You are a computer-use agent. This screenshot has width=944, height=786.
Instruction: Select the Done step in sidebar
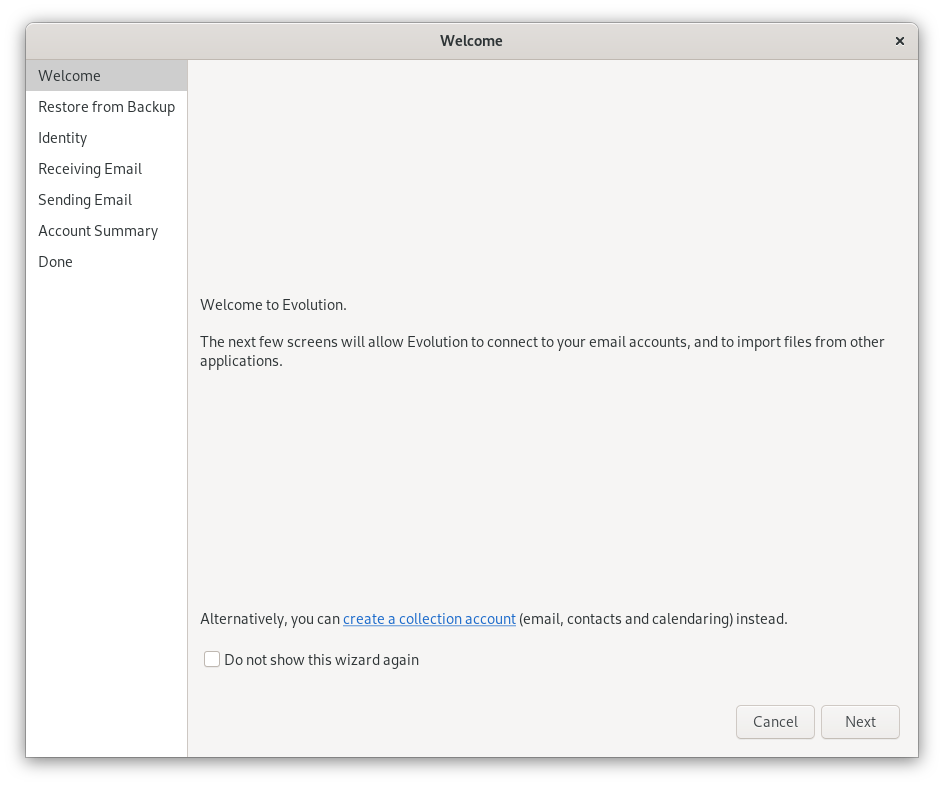56,262
